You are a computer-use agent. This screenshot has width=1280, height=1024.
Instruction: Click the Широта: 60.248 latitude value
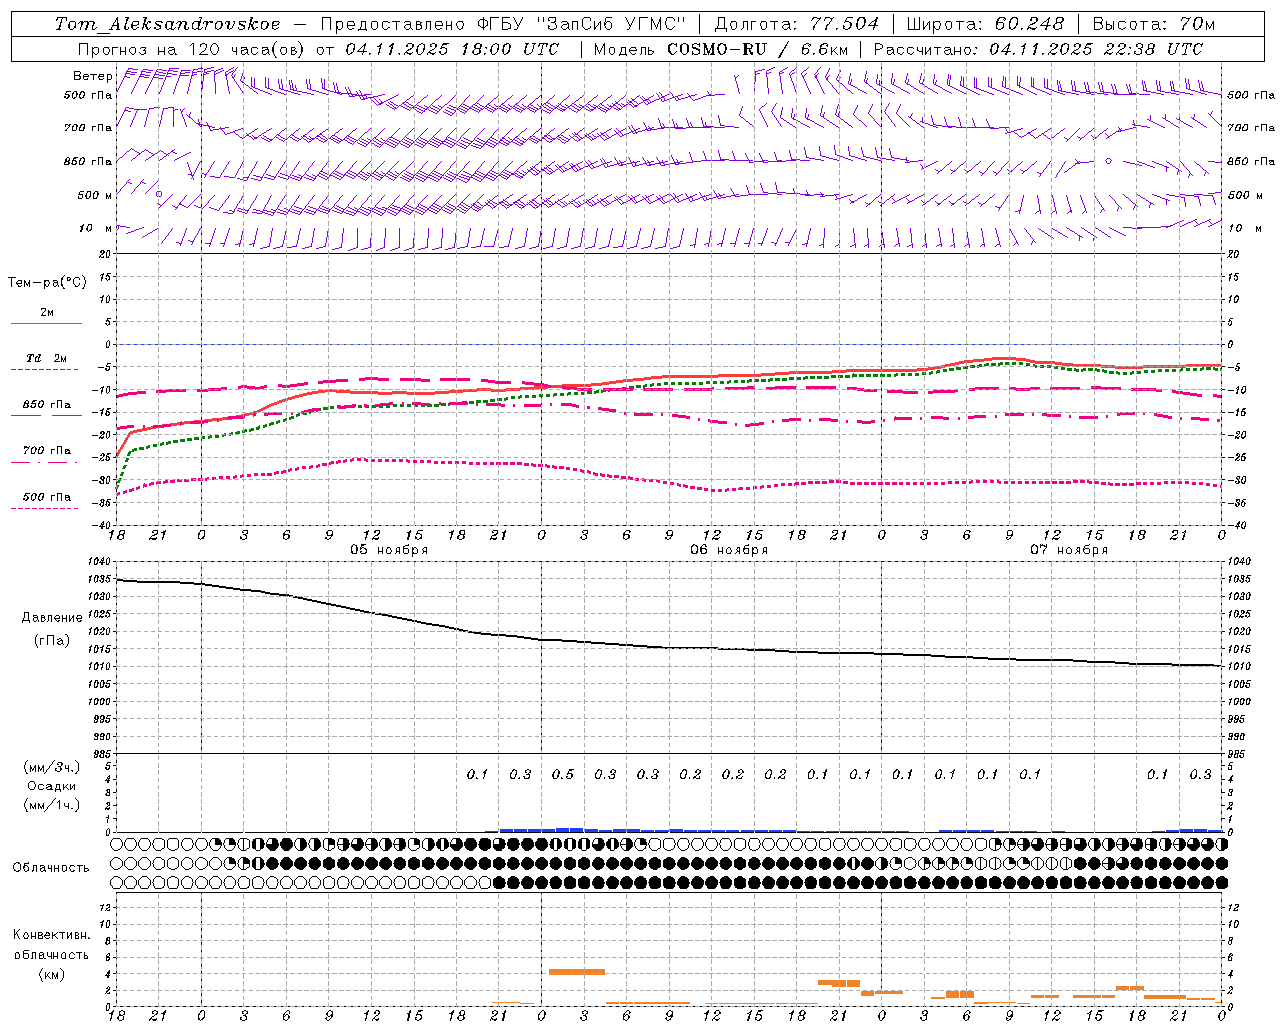[985, 24]
